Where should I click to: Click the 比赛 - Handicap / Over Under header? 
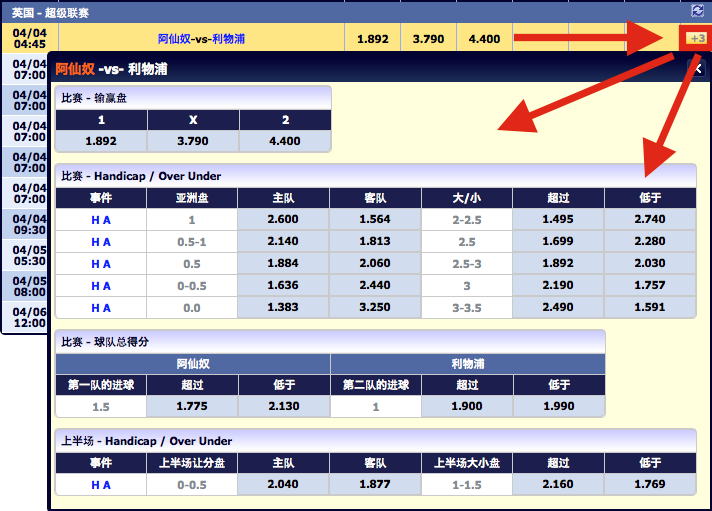376,176
